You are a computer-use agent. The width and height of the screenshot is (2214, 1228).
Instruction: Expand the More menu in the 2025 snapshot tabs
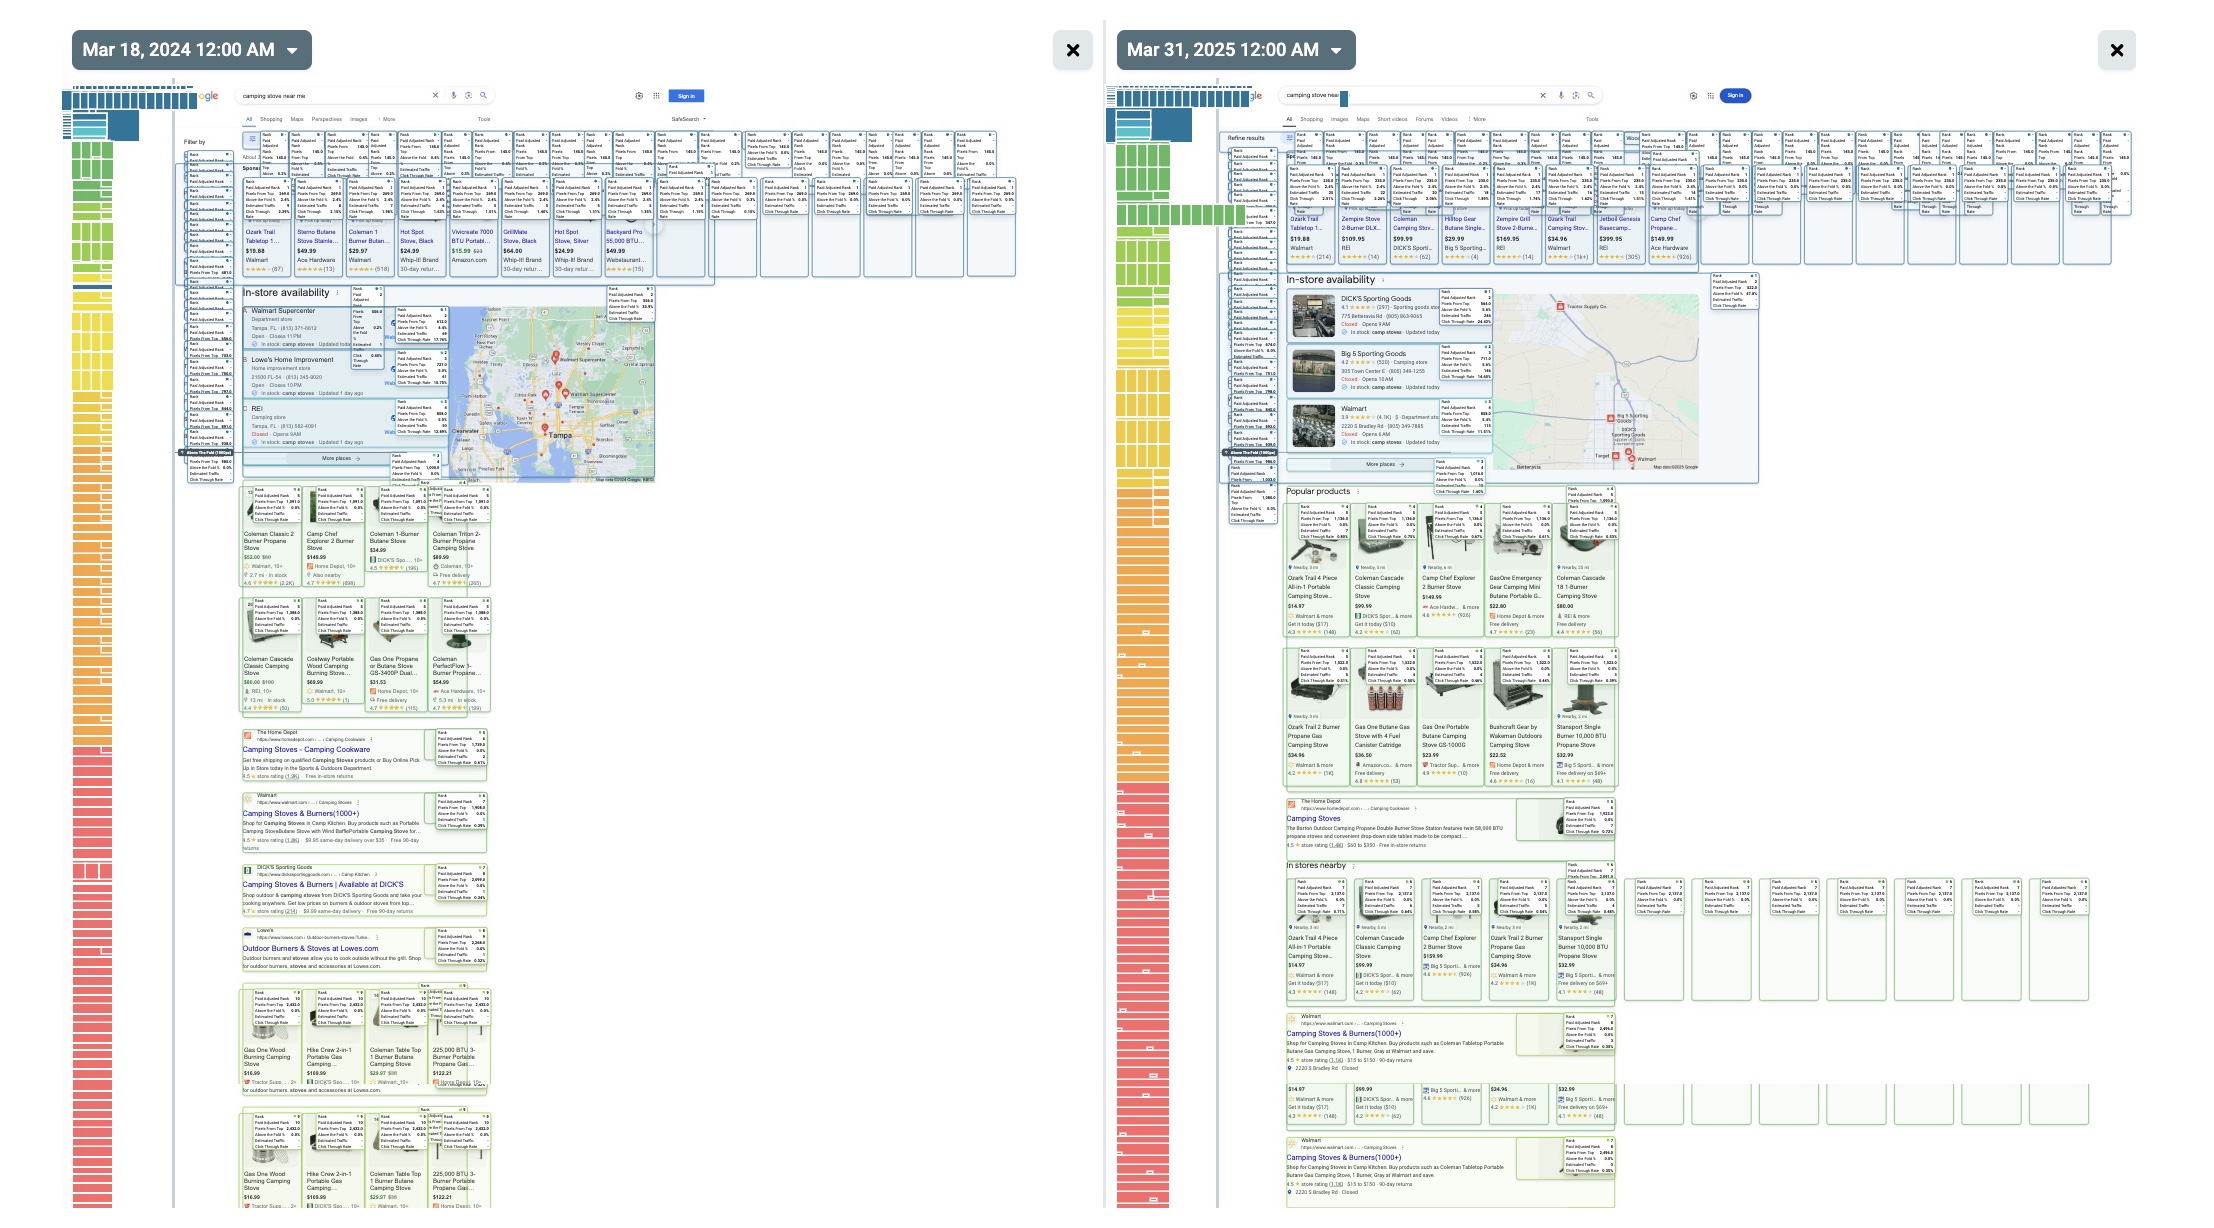tap(1478, 119)
